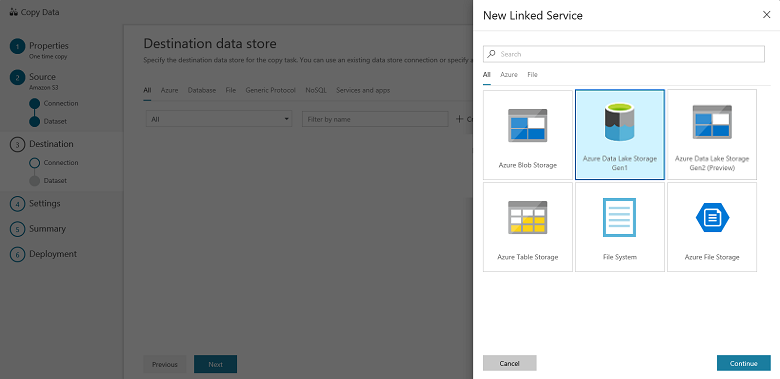Click the Cancel button
This screenshot has height=379, width=780.
click(509, 364)
